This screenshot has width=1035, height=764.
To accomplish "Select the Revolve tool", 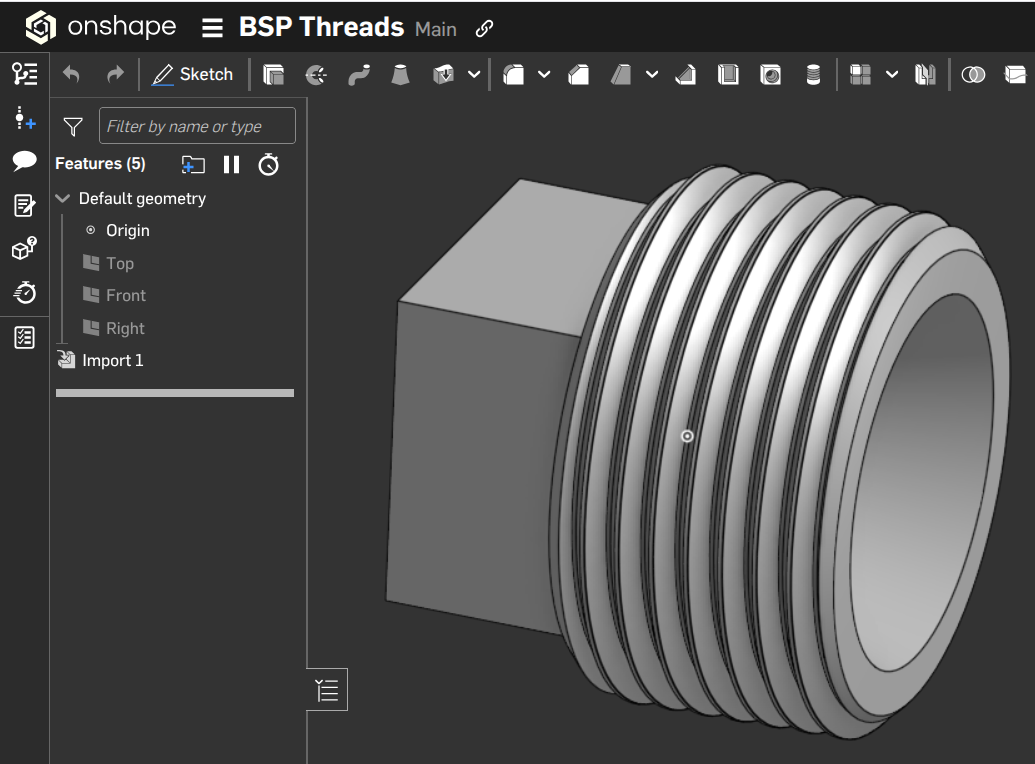I will (x=316, y=75).
